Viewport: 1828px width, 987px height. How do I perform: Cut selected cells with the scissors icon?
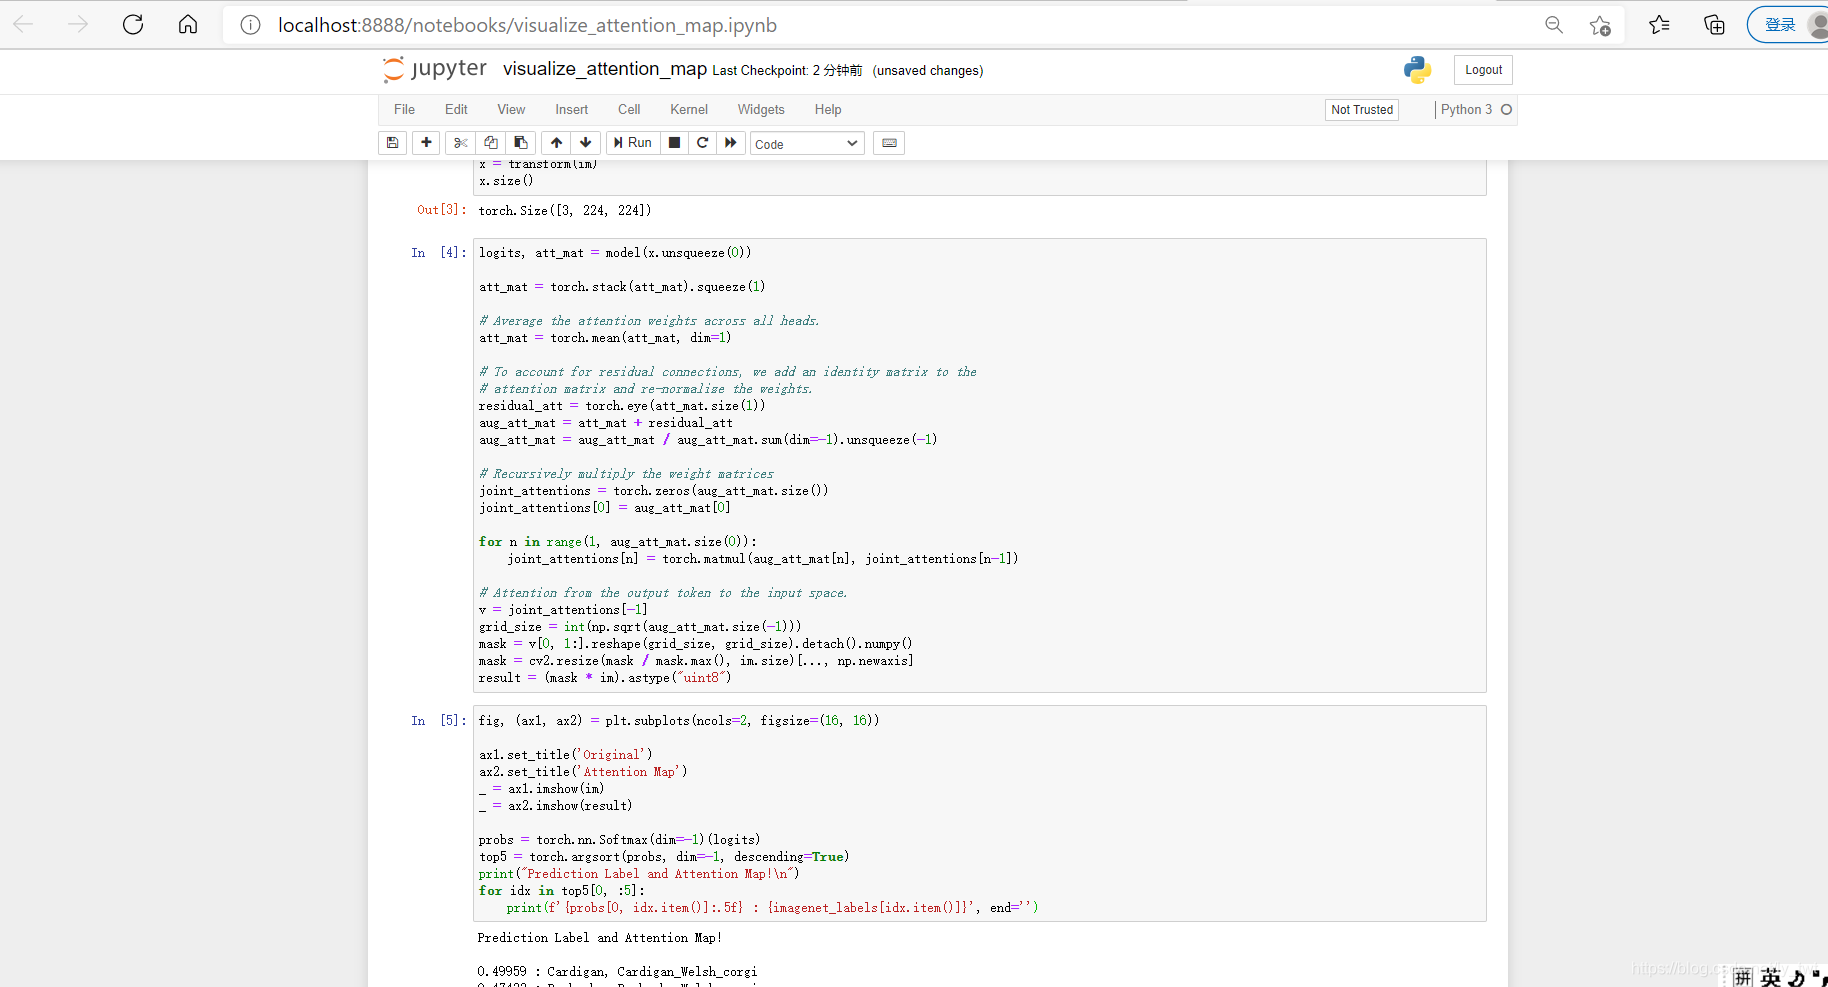[x=461, y=143]
